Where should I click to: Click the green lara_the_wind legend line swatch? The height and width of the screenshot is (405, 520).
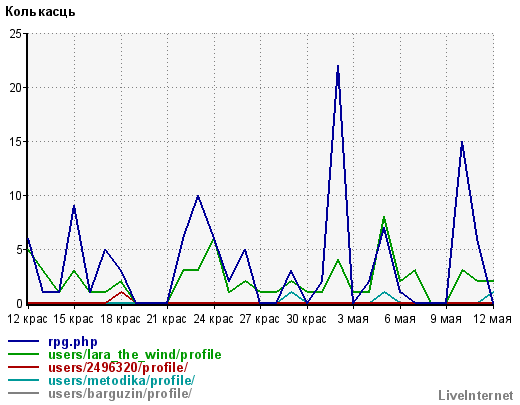point(23,354)
